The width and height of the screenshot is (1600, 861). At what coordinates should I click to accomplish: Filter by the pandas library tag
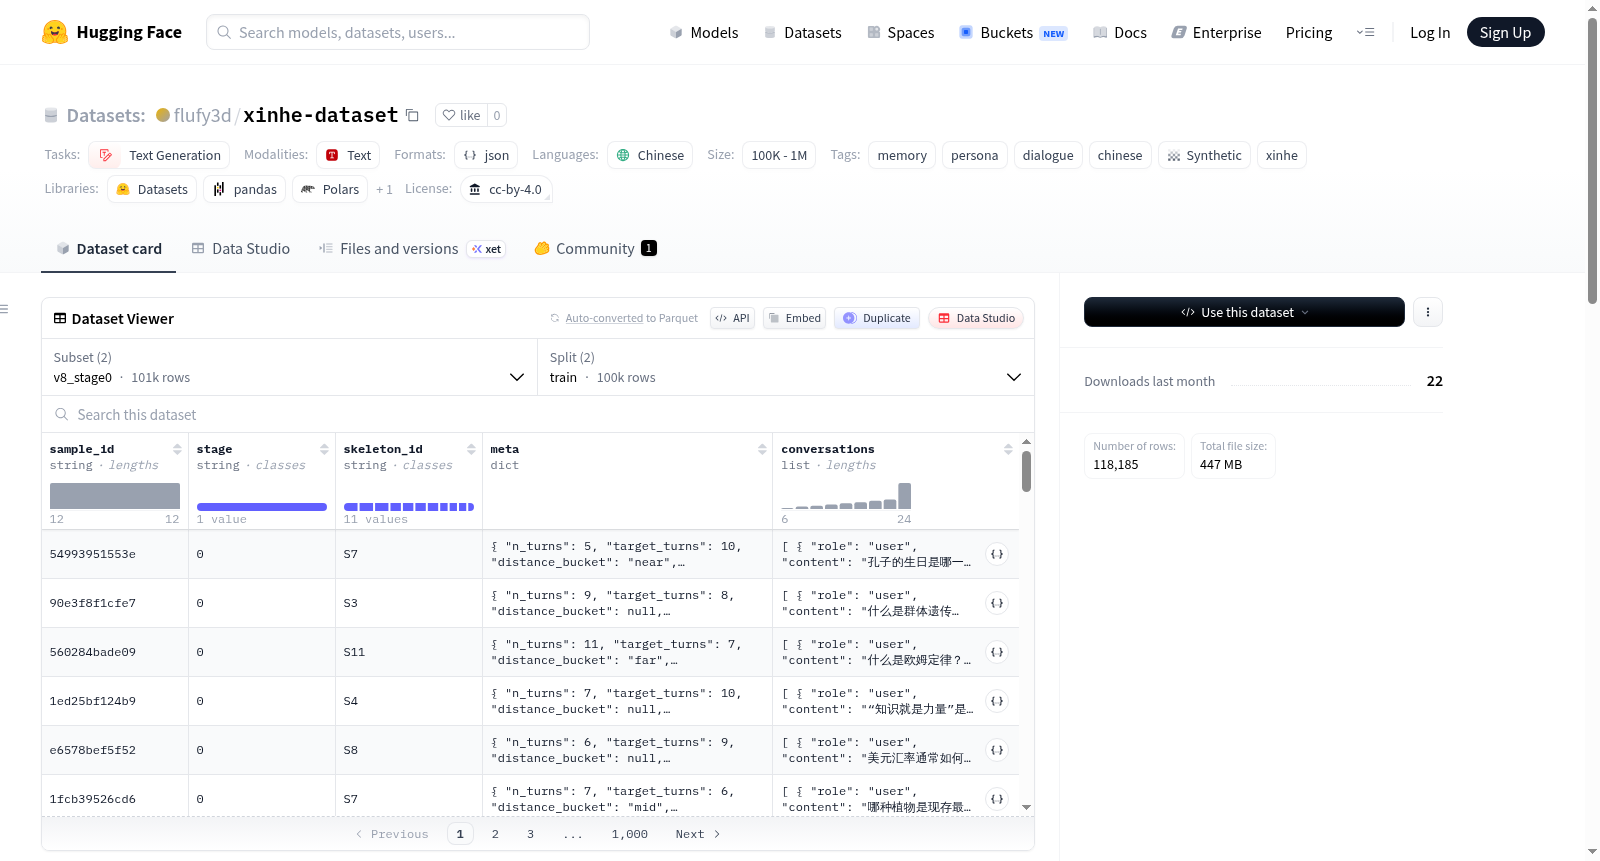point(245,189)
